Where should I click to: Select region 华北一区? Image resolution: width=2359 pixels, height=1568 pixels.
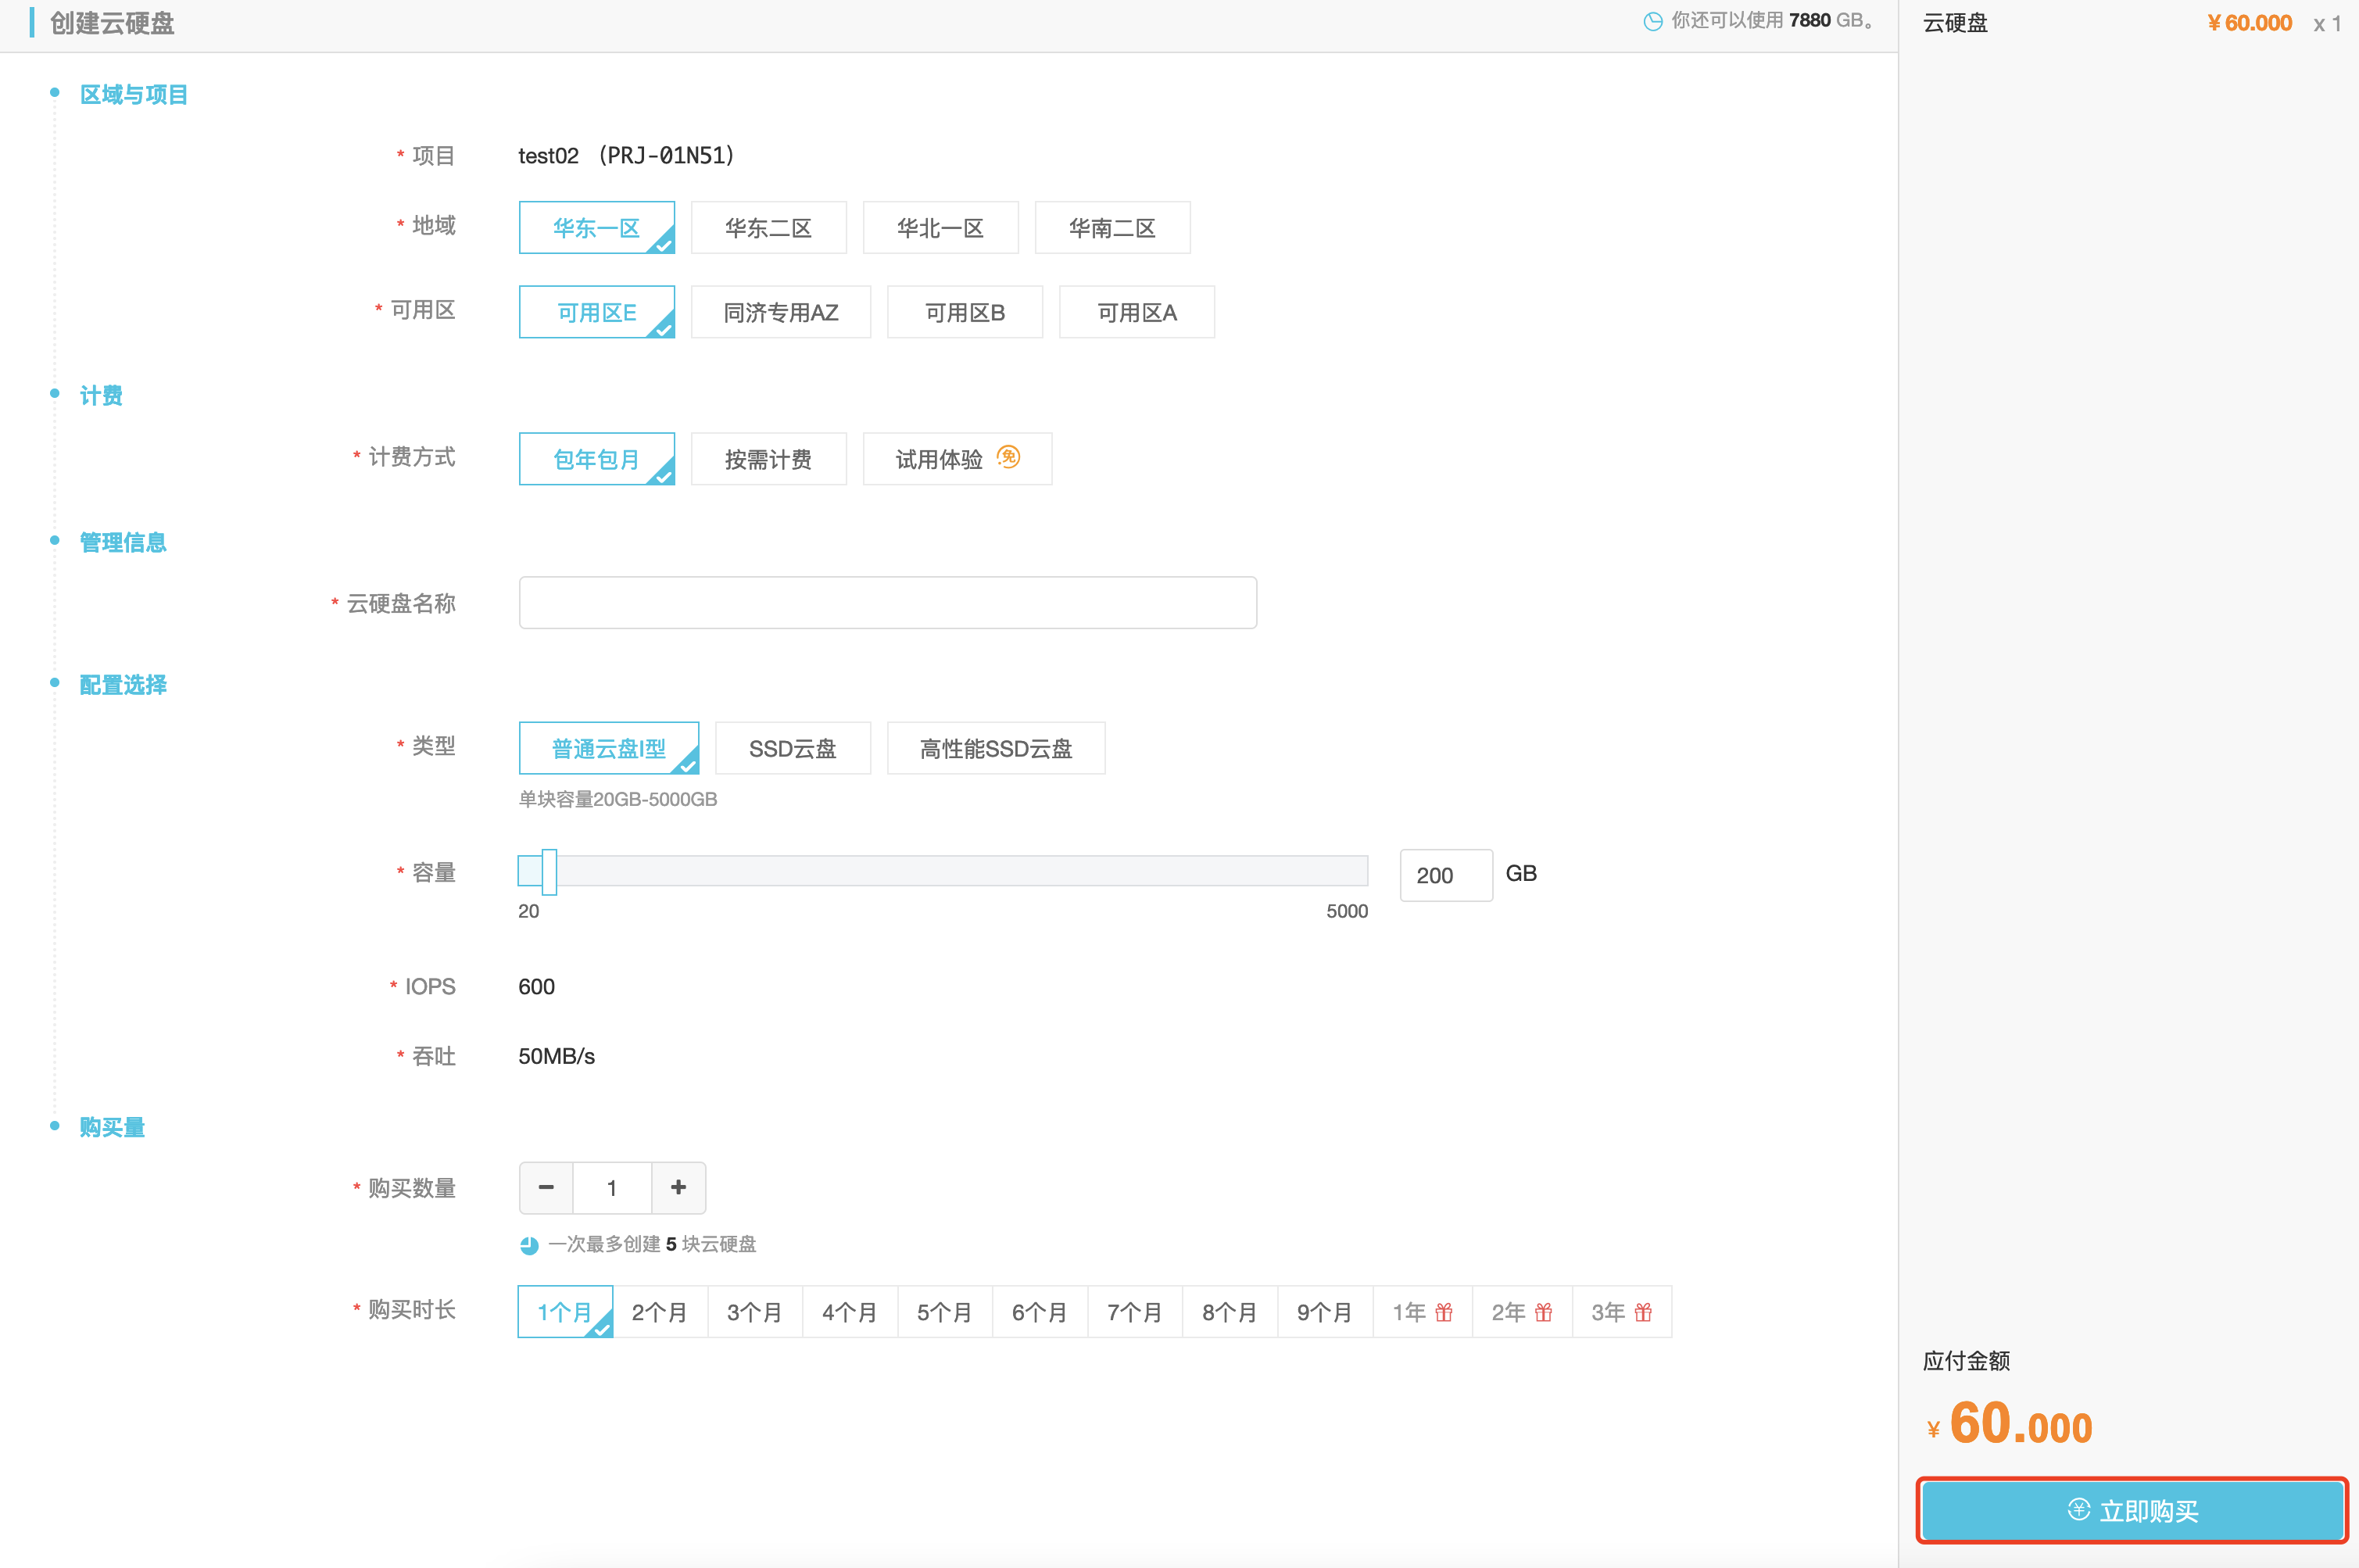(x=941, y=228)
